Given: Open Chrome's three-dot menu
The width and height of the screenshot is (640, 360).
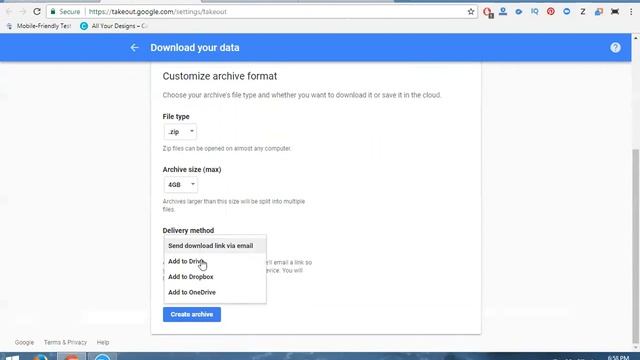Looking at the screenshot, I should (x=631, y=12).
